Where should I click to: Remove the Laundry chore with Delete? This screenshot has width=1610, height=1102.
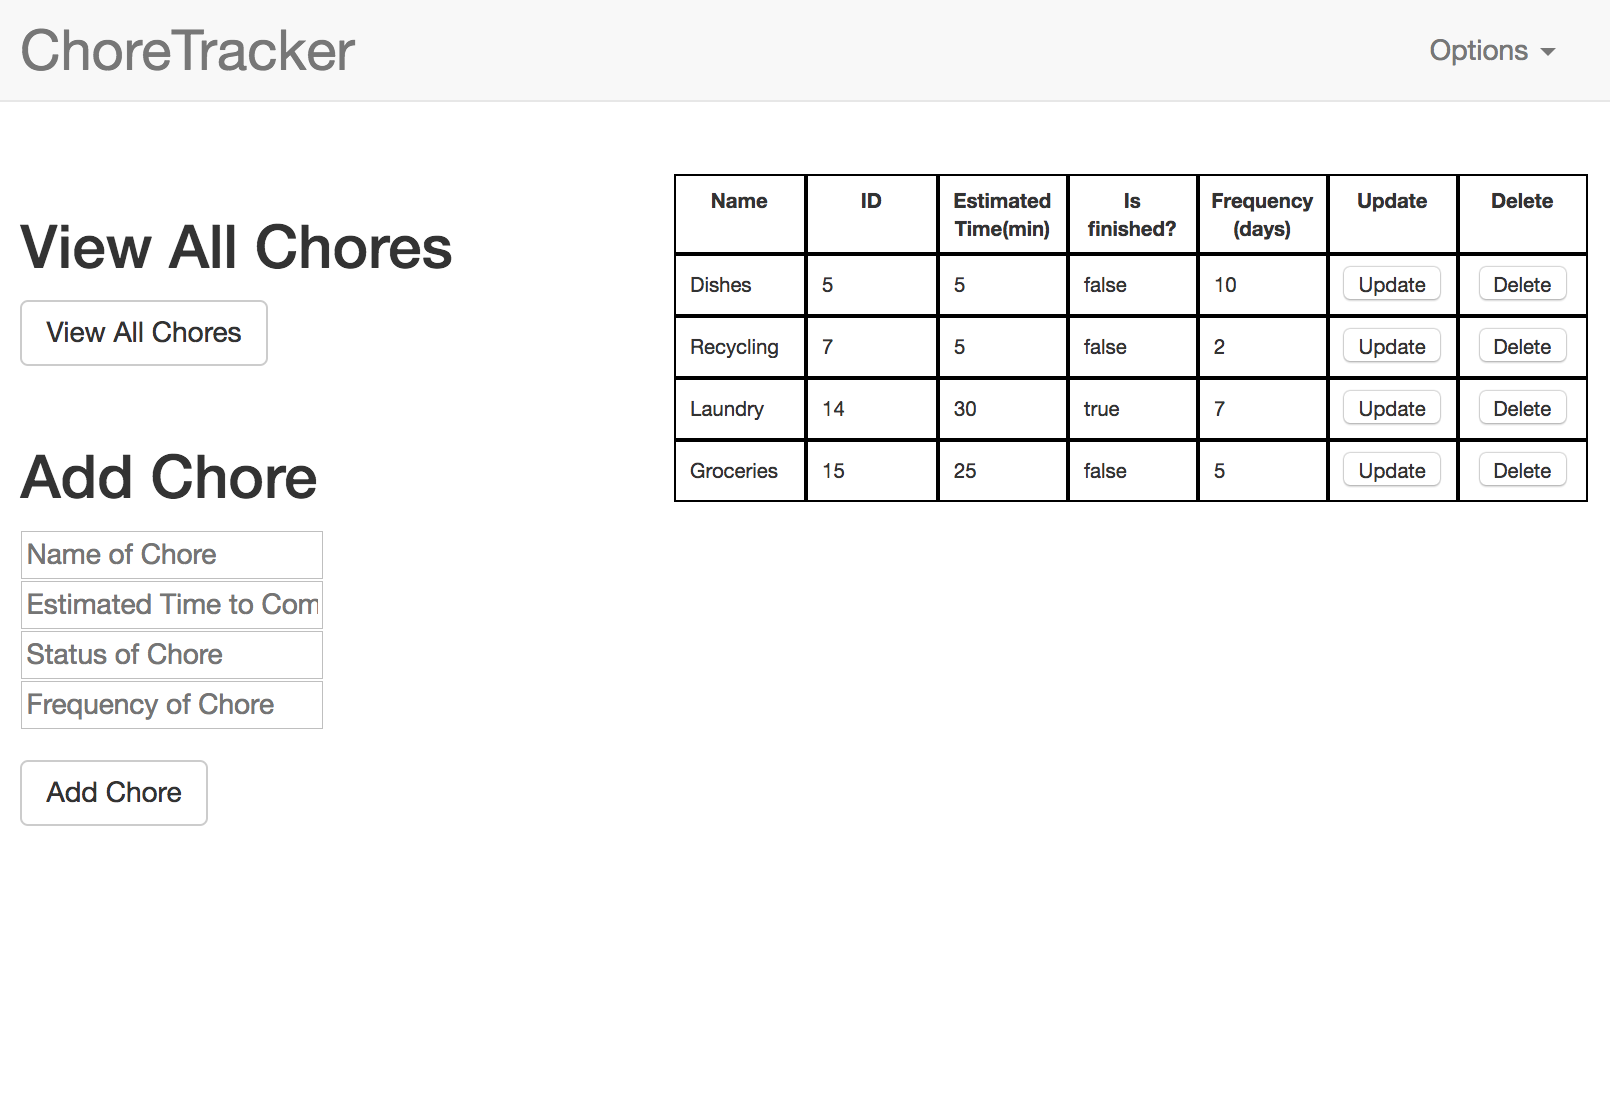[1522, 409]
